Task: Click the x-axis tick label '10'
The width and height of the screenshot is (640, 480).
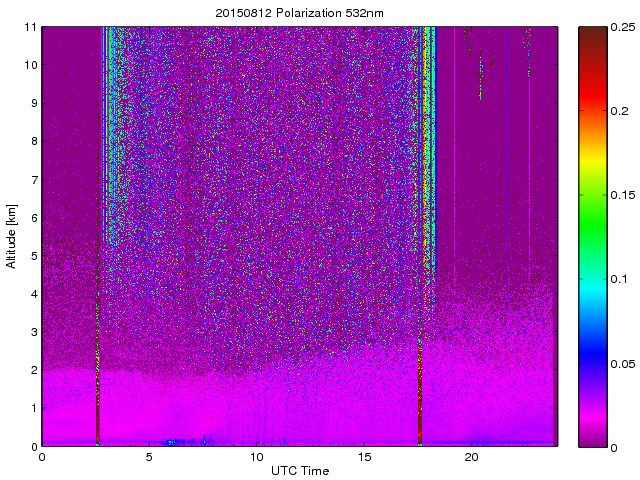Action: pyautogui.click(x=256, y=457)
